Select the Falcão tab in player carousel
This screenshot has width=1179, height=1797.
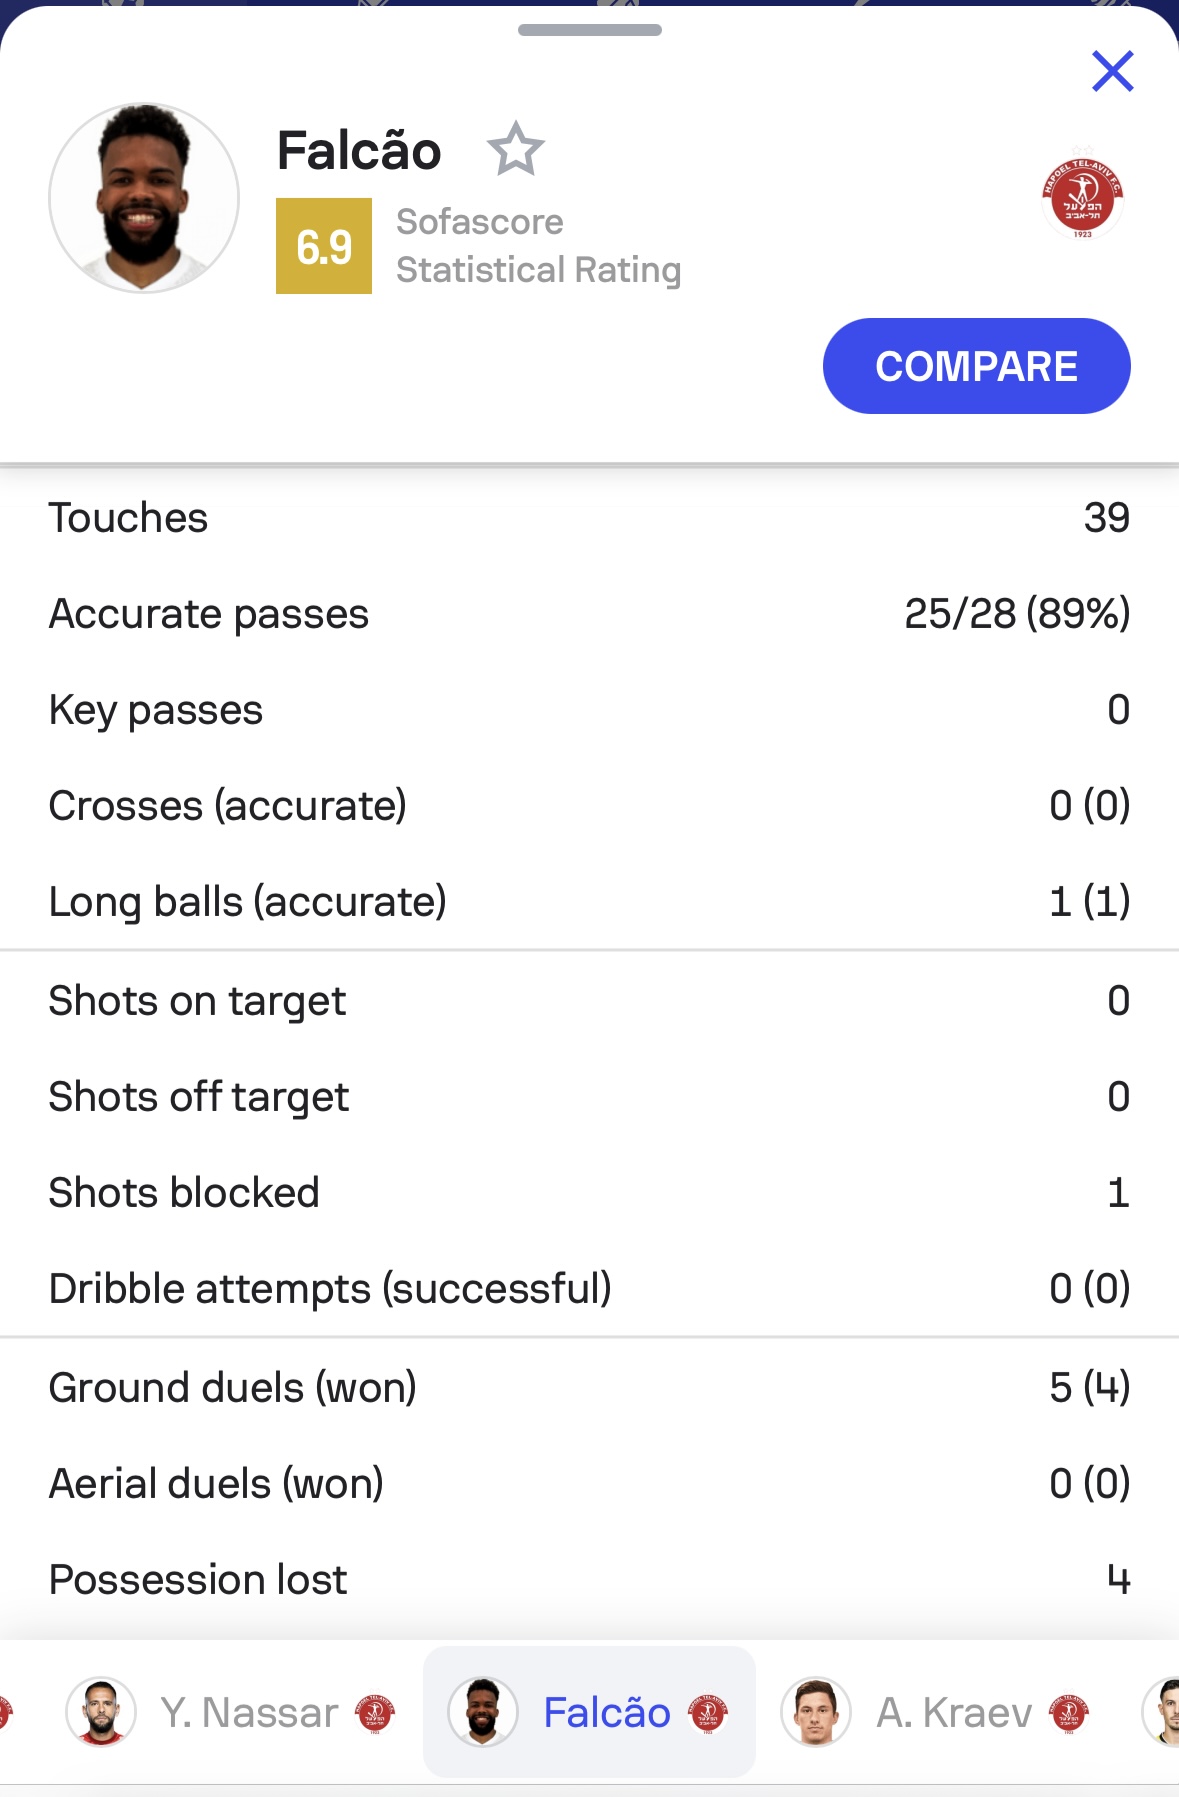click(x=589, y=1712)
